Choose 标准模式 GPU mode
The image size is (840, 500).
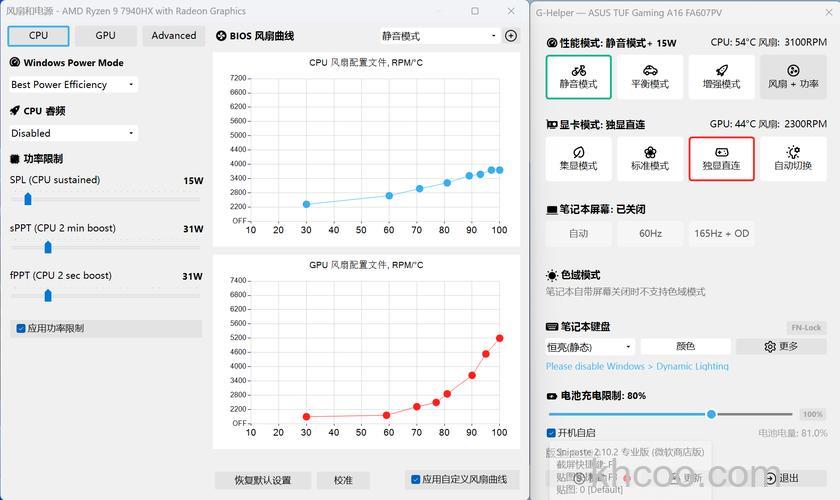point(650,158)
